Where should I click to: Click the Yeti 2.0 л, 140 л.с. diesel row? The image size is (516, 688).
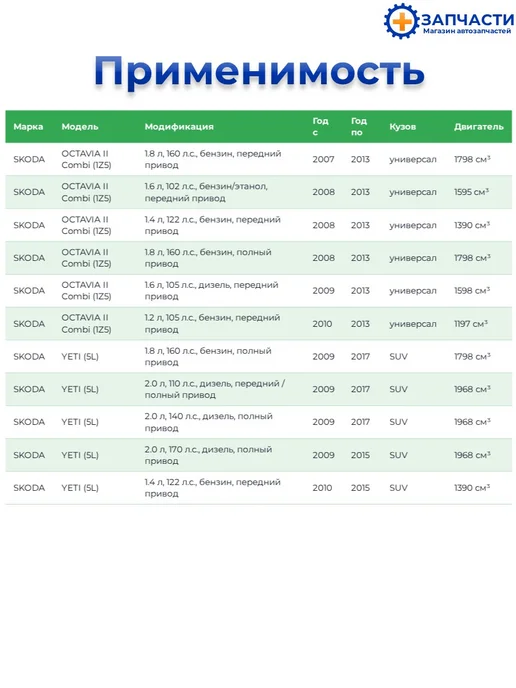click(258, 422)
